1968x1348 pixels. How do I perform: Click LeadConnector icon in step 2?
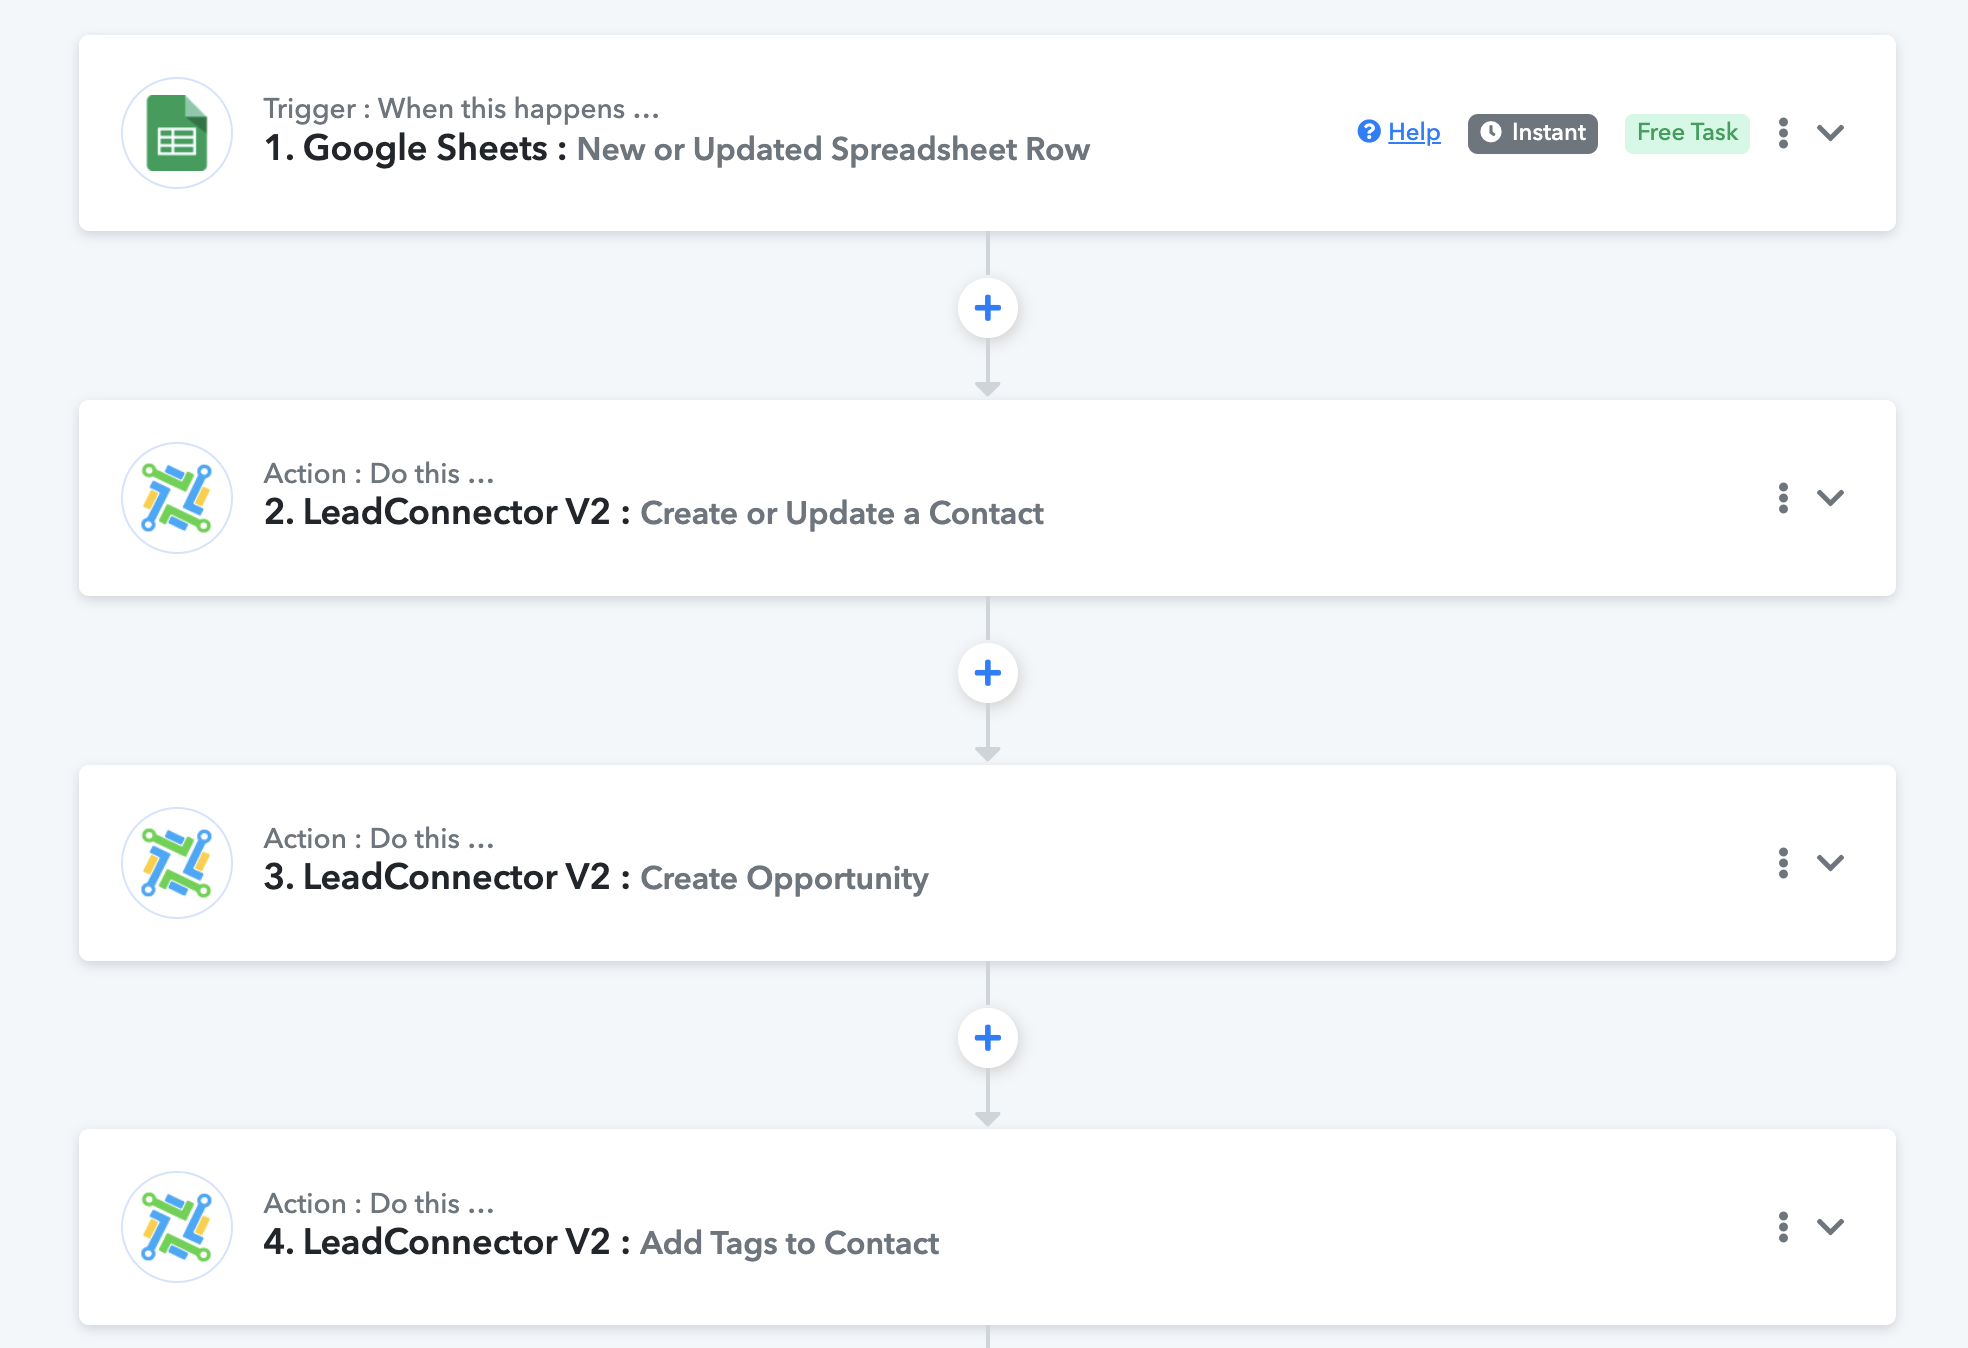coord(177,498)
